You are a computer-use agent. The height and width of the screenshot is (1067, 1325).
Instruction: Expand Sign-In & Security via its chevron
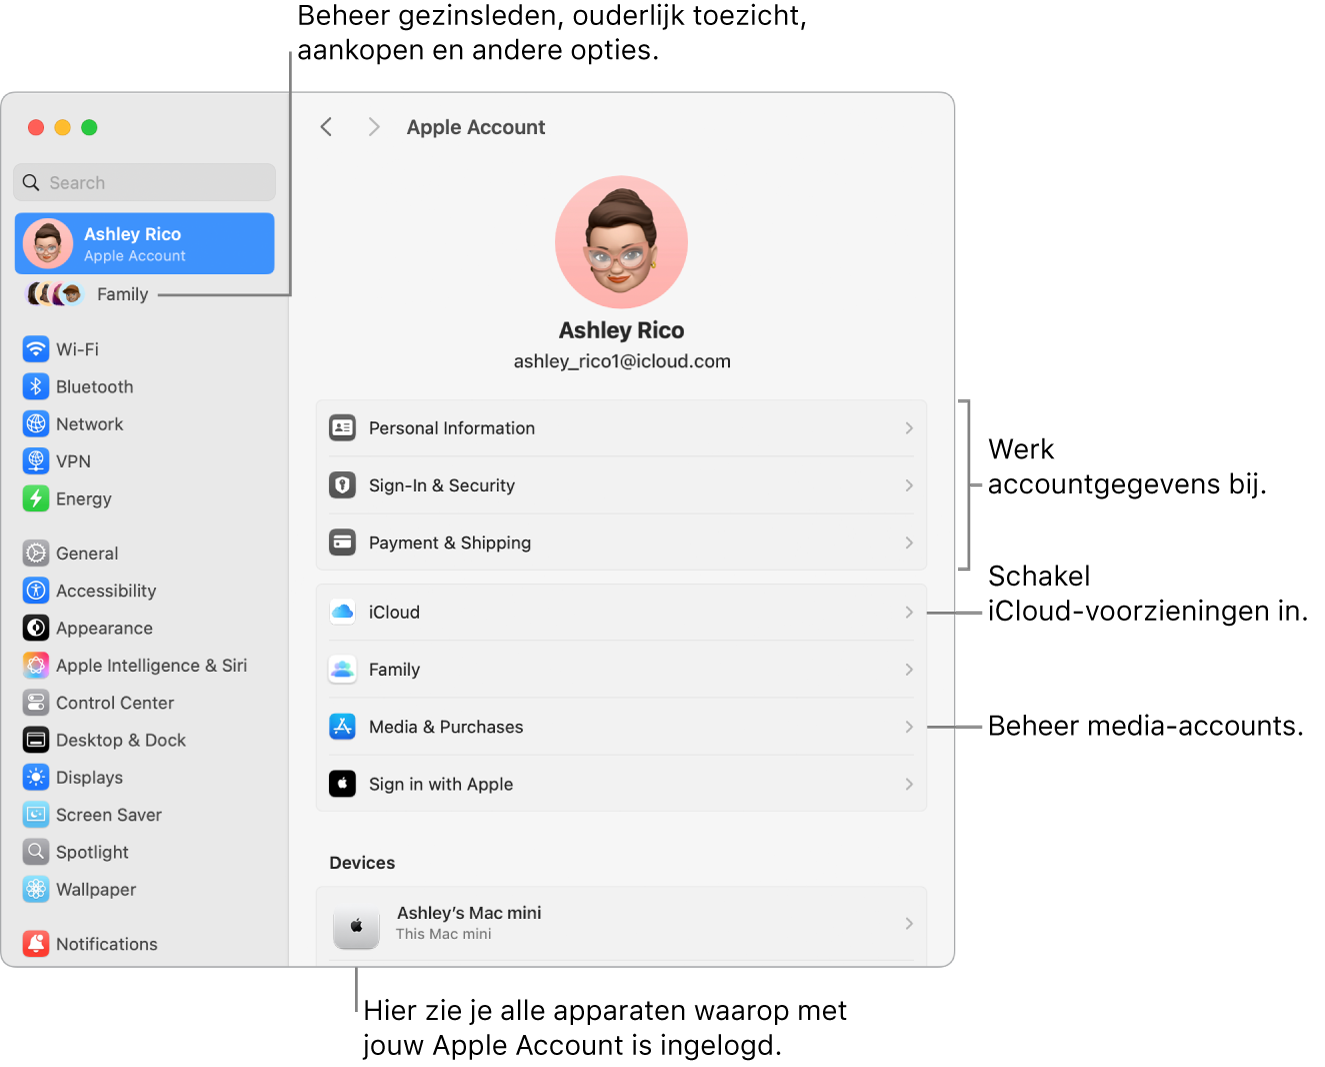tap(909, 485)
